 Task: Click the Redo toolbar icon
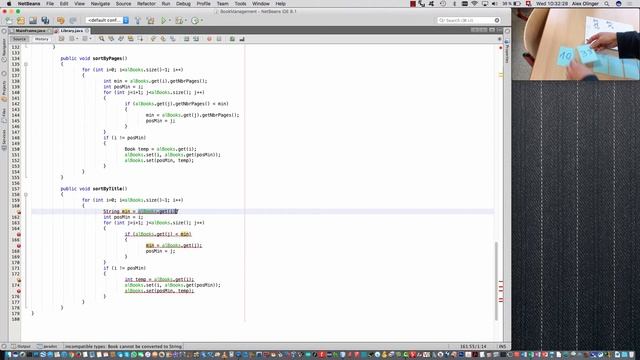[73, 20]
